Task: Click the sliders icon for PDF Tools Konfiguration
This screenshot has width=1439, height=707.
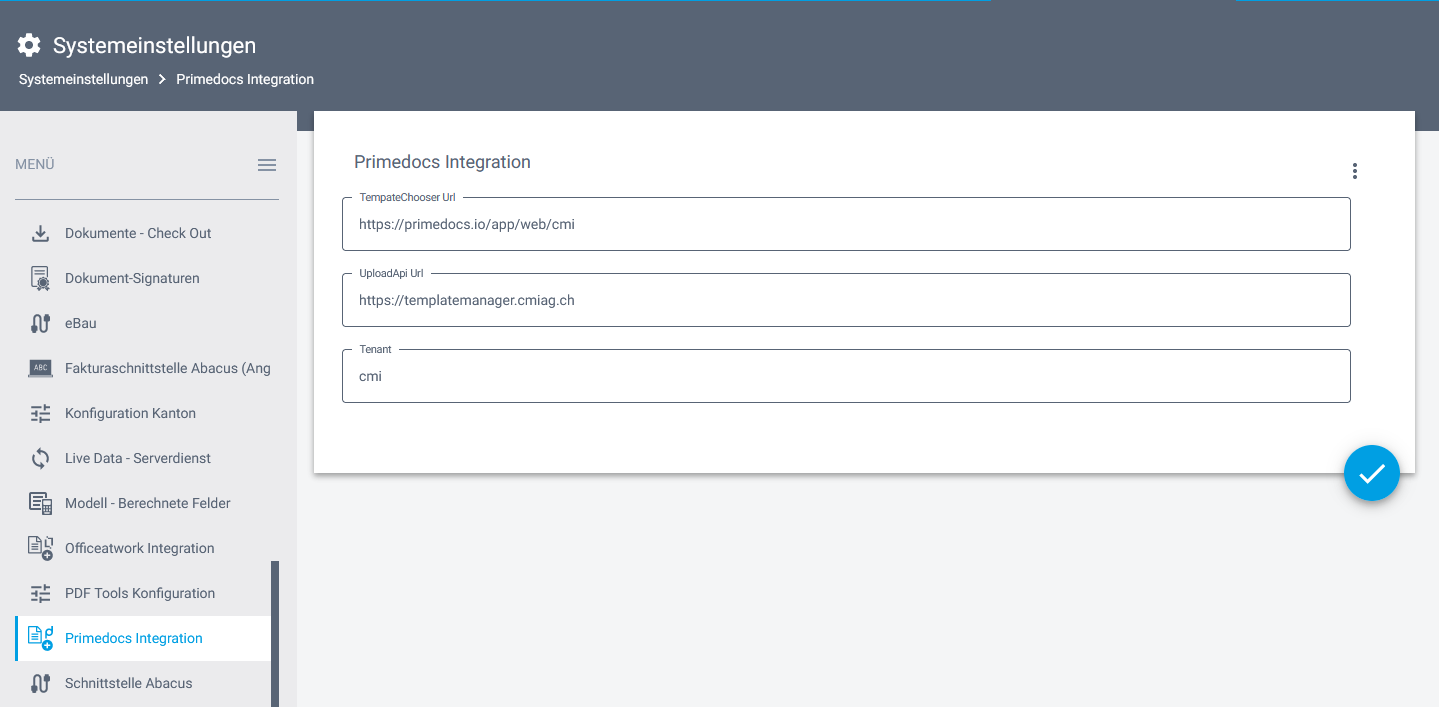Action: (x=40, y=592)
